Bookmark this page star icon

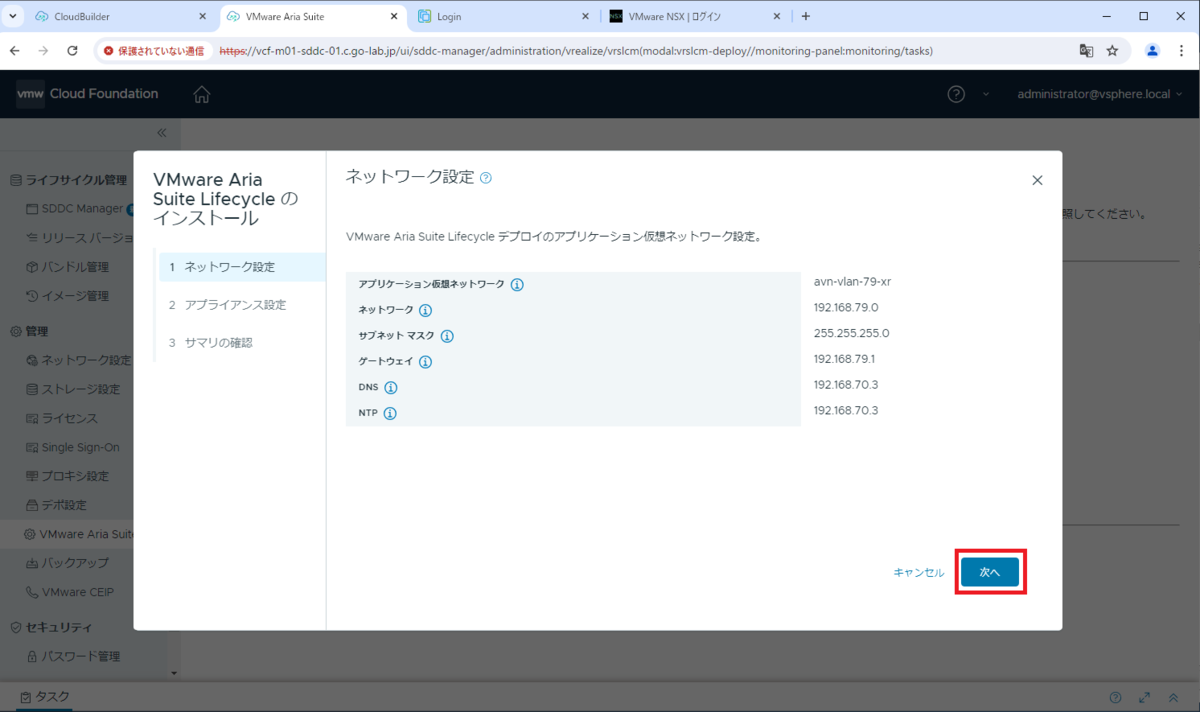1112,50
